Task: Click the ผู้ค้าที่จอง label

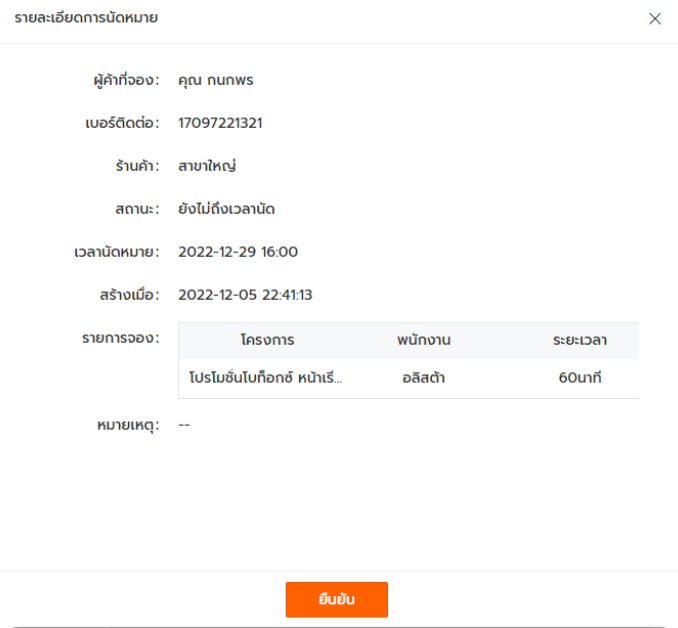Action: click(126, 80)
